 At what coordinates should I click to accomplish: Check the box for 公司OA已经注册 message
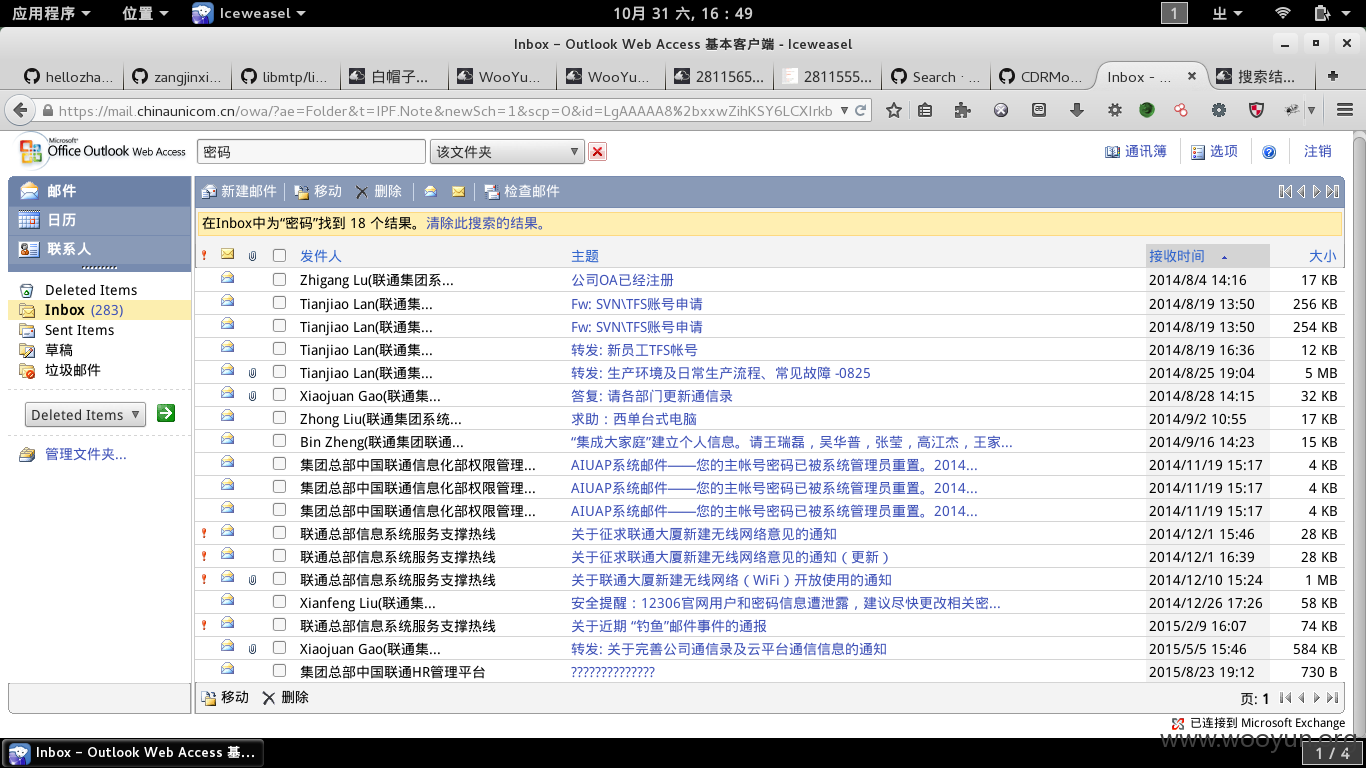(x=279, y=280)
